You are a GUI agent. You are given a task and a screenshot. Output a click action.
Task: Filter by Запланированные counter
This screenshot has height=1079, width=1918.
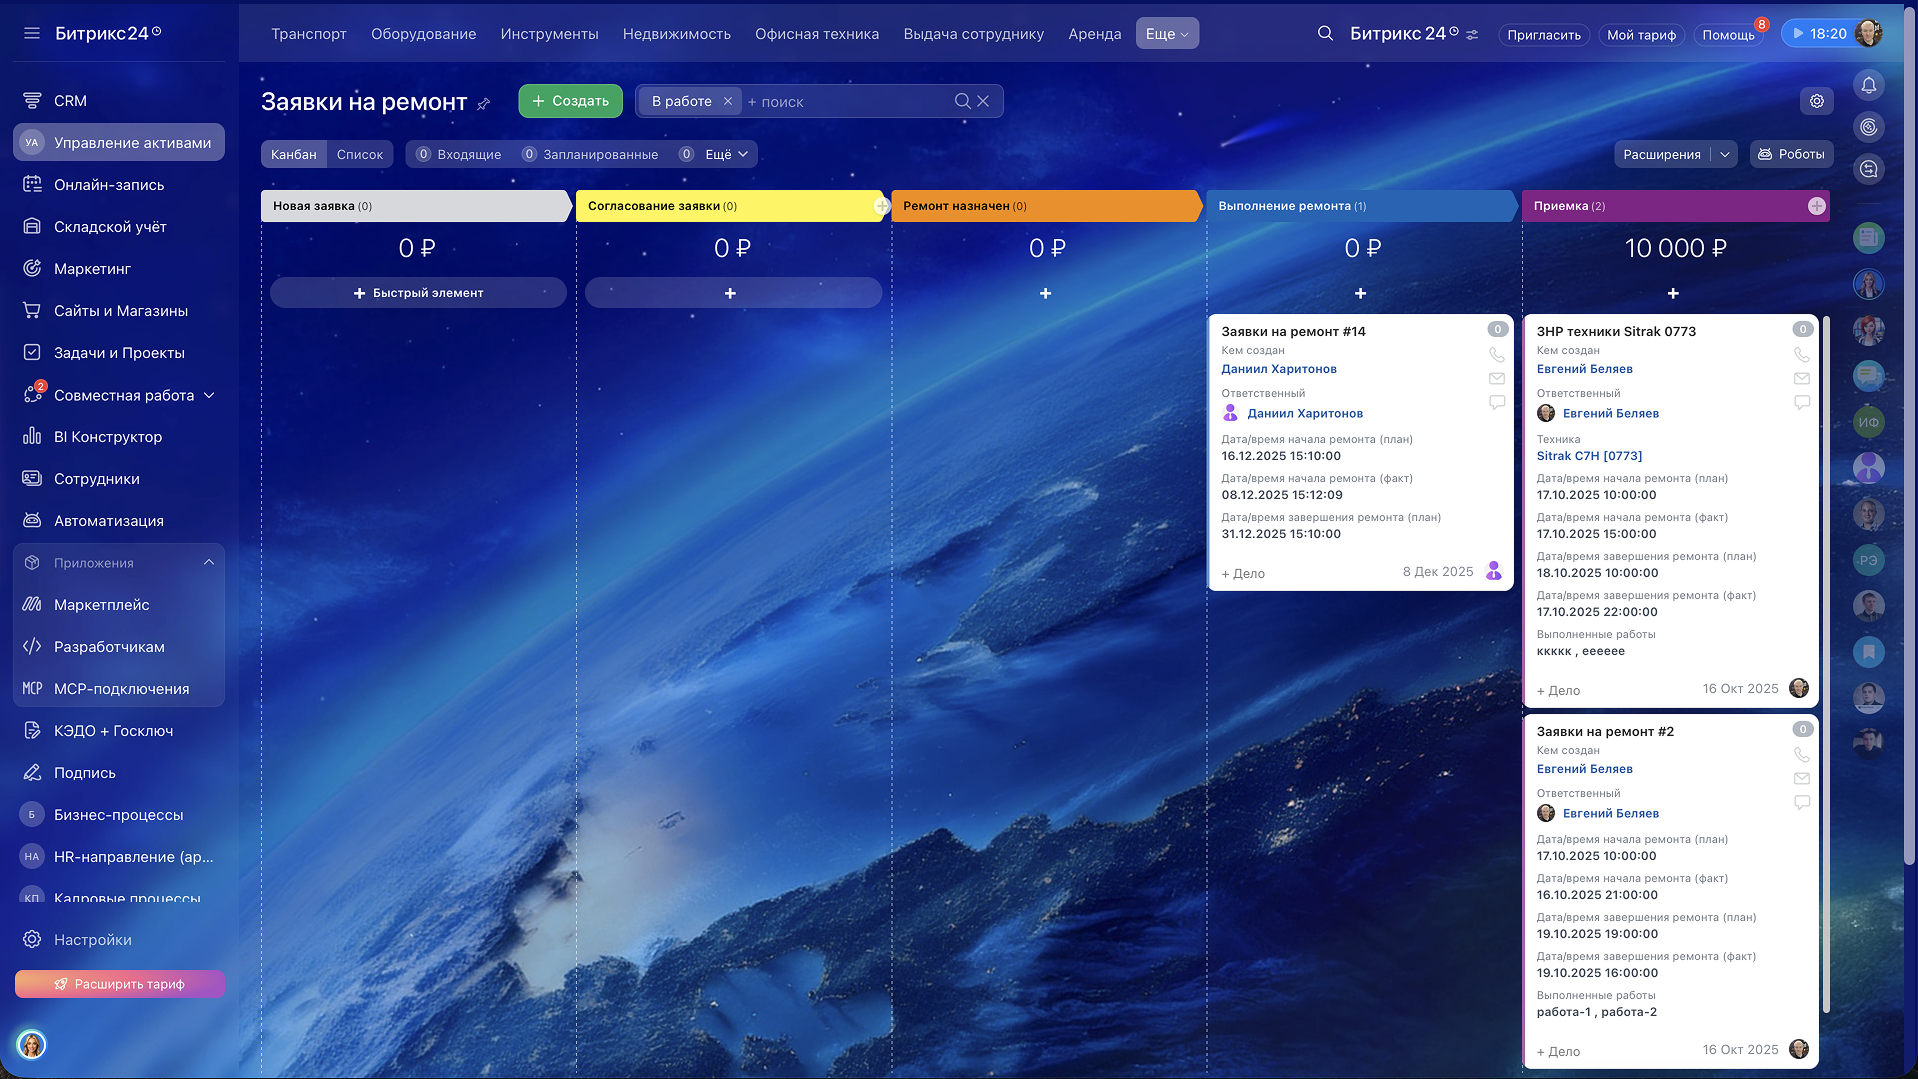(590, 154)
